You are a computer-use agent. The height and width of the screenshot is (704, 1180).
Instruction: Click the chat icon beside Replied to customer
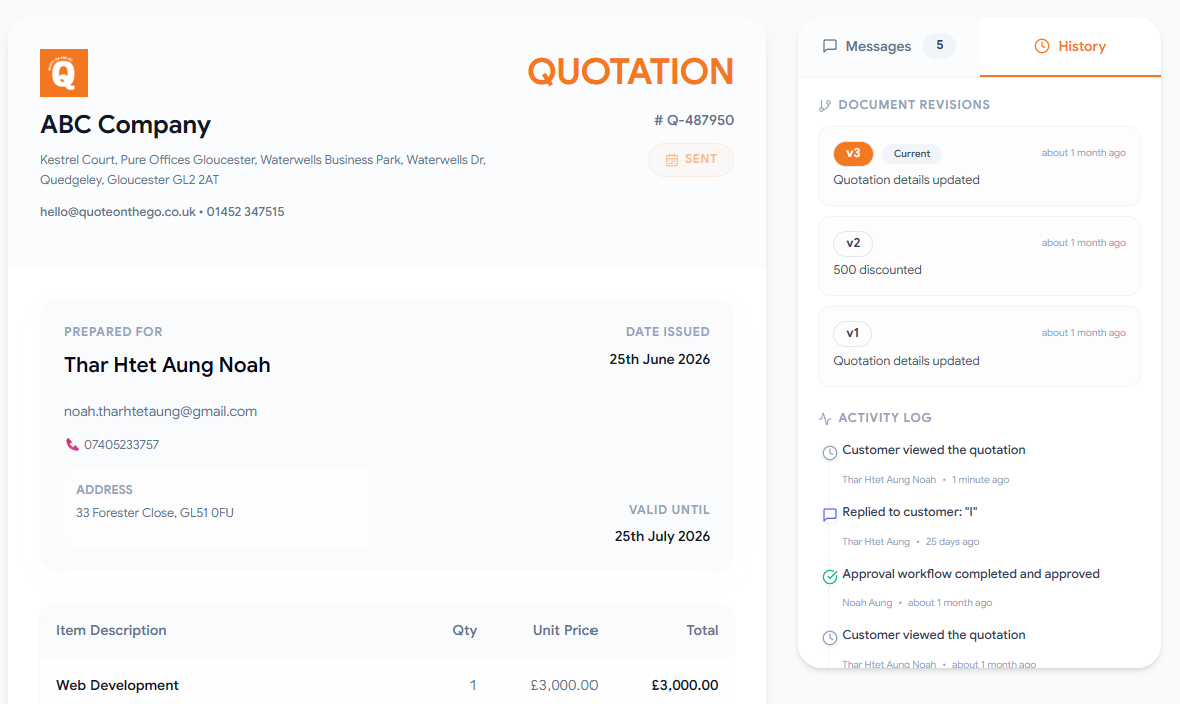tap(829, 514)
